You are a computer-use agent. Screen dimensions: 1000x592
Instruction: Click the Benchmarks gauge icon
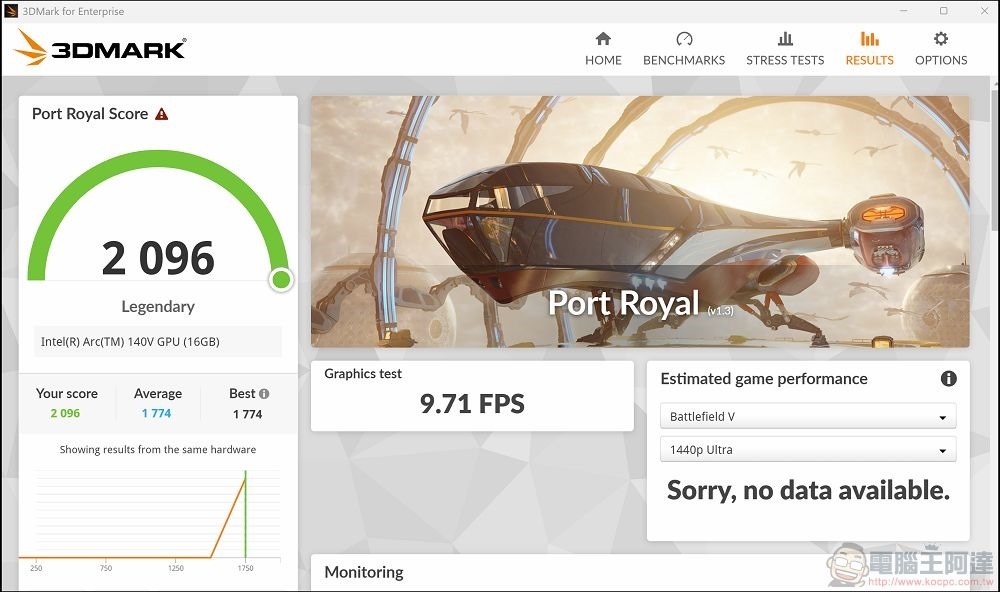pyautogui.click(x=684, y=39)
